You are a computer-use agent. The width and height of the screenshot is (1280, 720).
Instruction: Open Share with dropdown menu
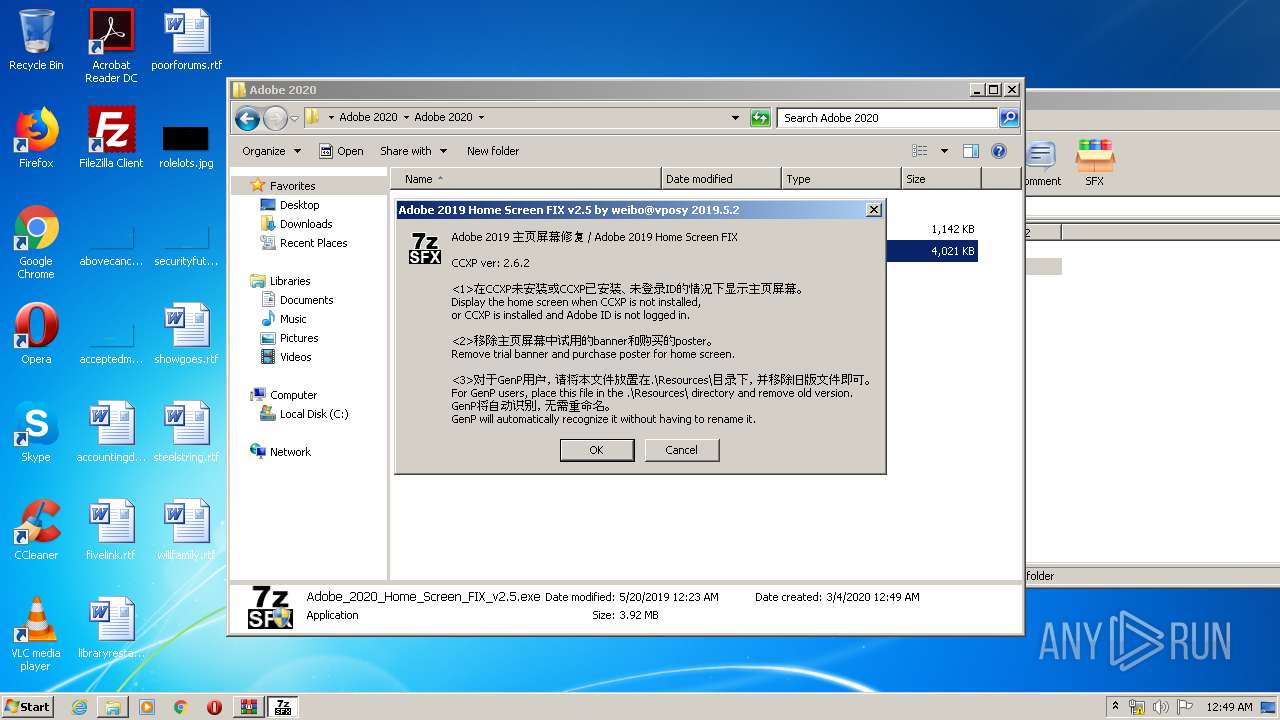pos(413,151)
